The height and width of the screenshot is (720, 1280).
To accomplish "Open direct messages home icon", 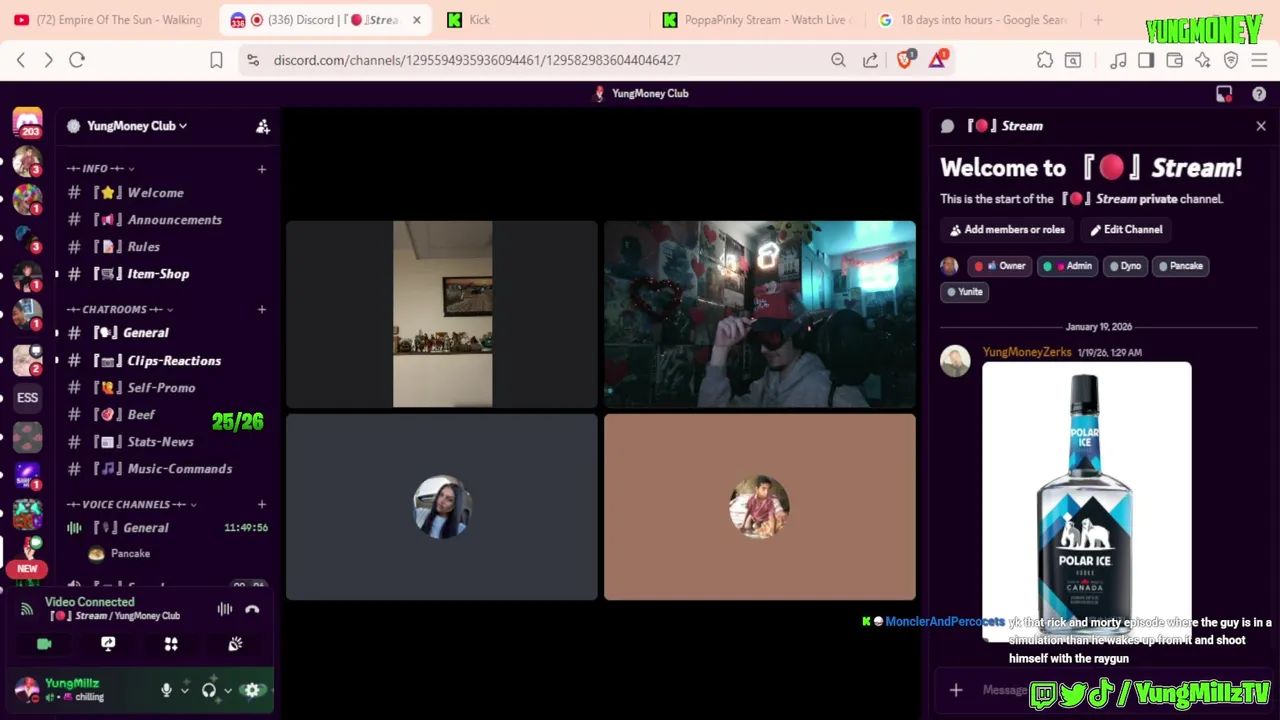I will (27, 123).
